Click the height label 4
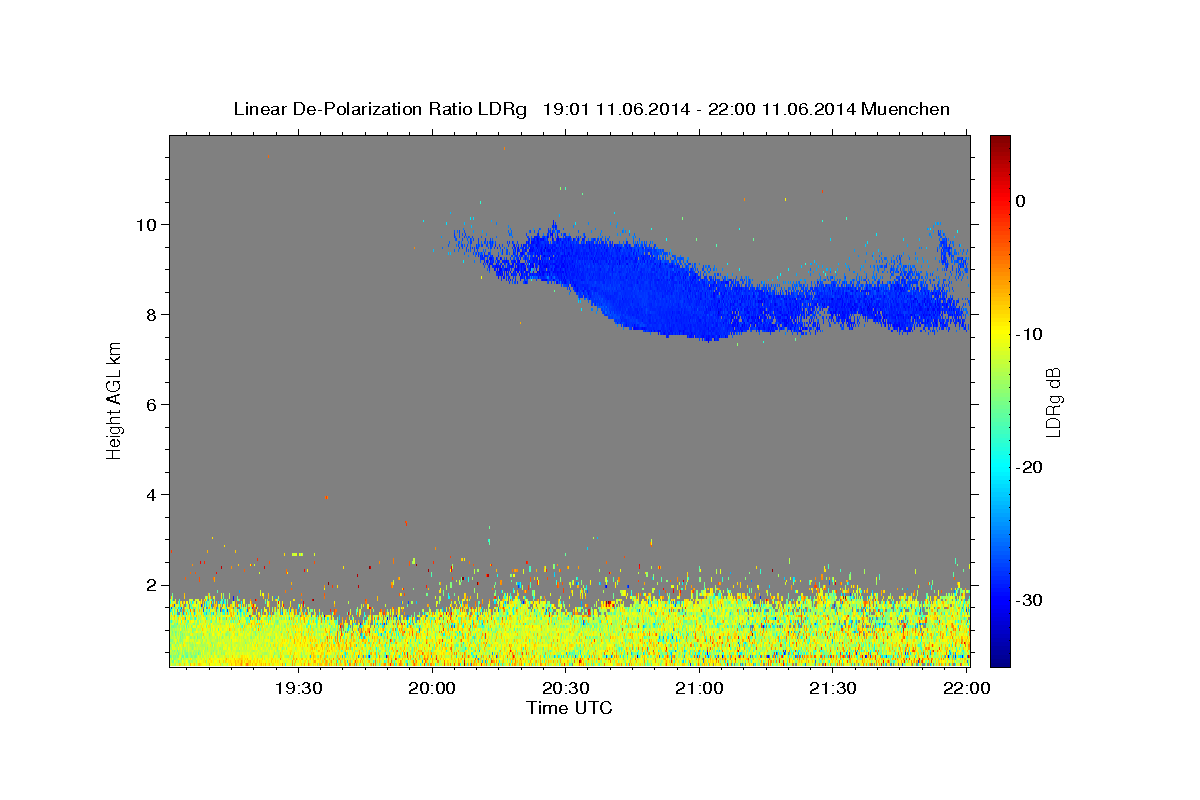1200x800 pixels. point(152,495)
